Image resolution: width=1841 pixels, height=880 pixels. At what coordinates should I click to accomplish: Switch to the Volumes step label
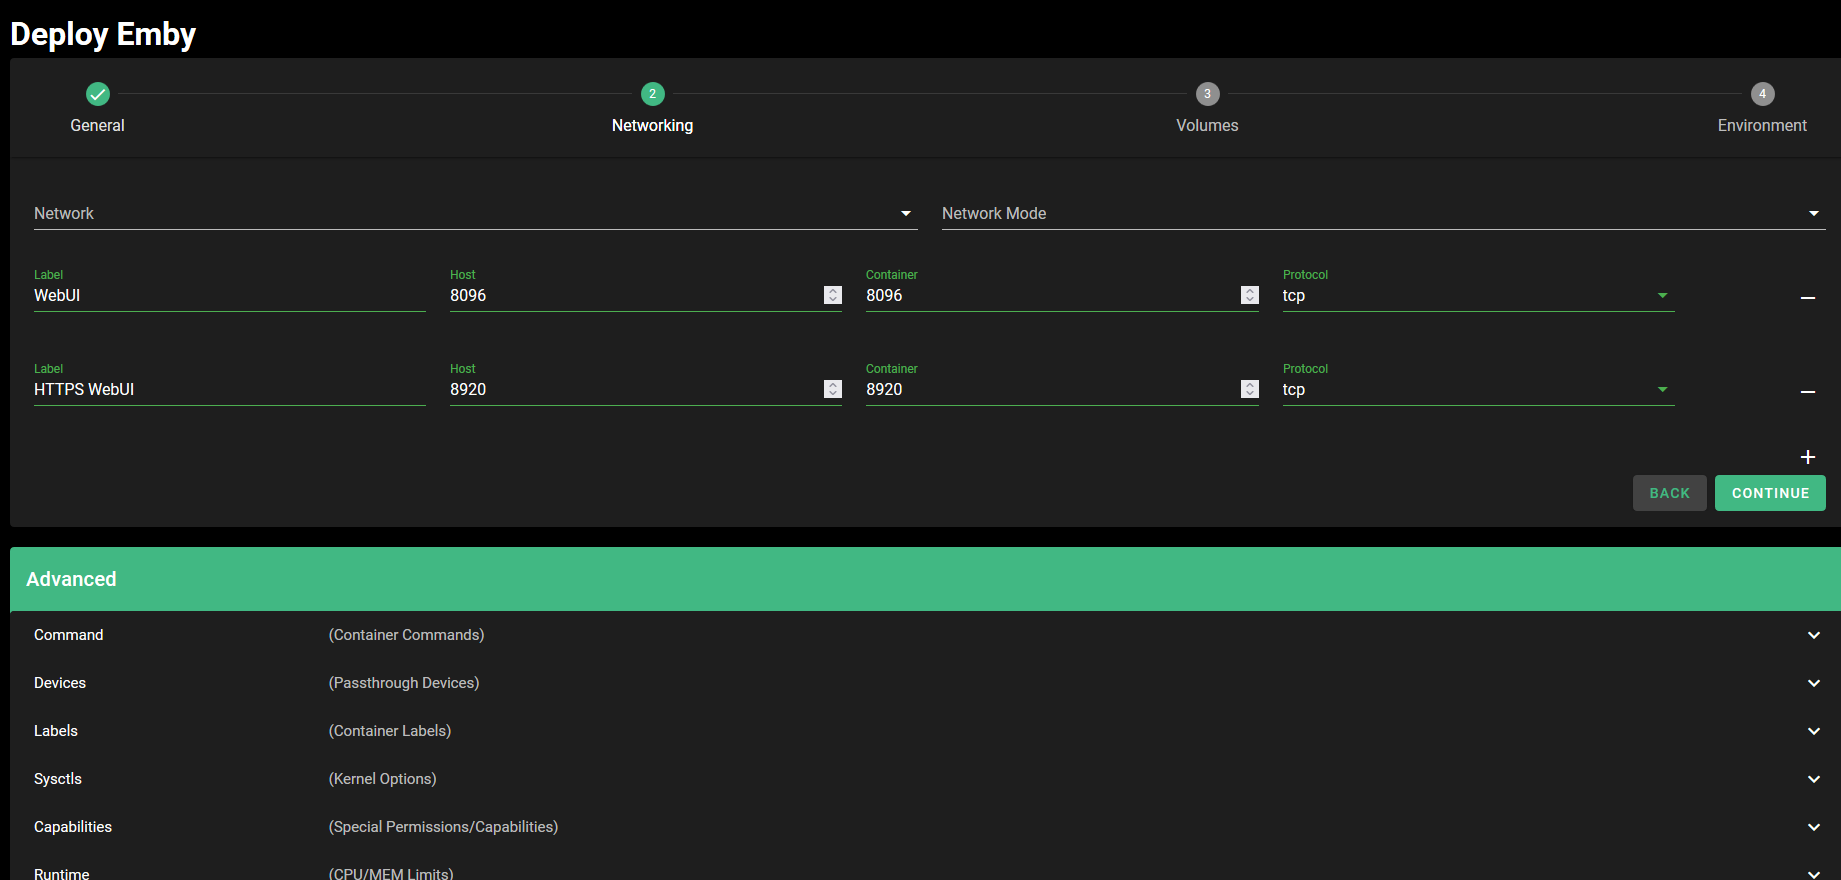pos(1207,125)
